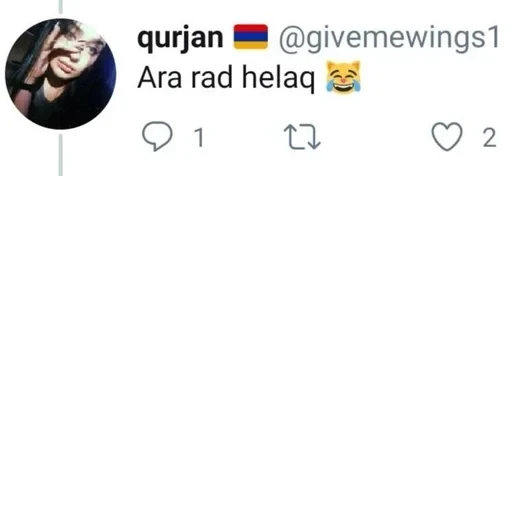Viewport: 512px width, 512px height.
Task: Click blank space between retweet and heart
Action: tap(376, 137)
